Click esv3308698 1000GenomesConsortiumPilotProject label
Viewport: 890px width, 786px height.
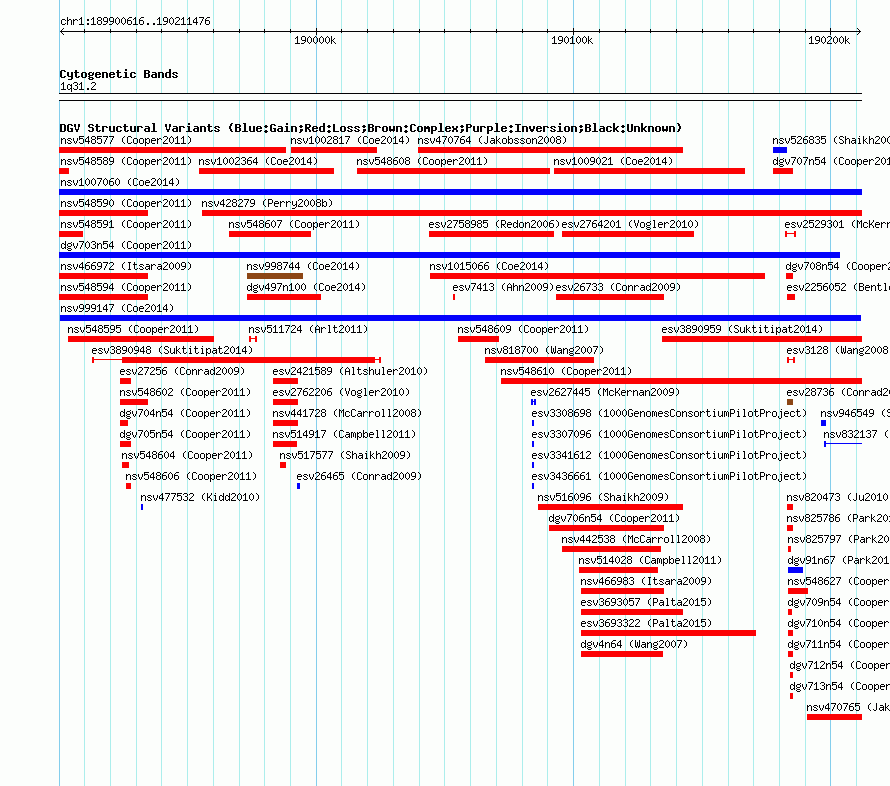click(669, 413)
